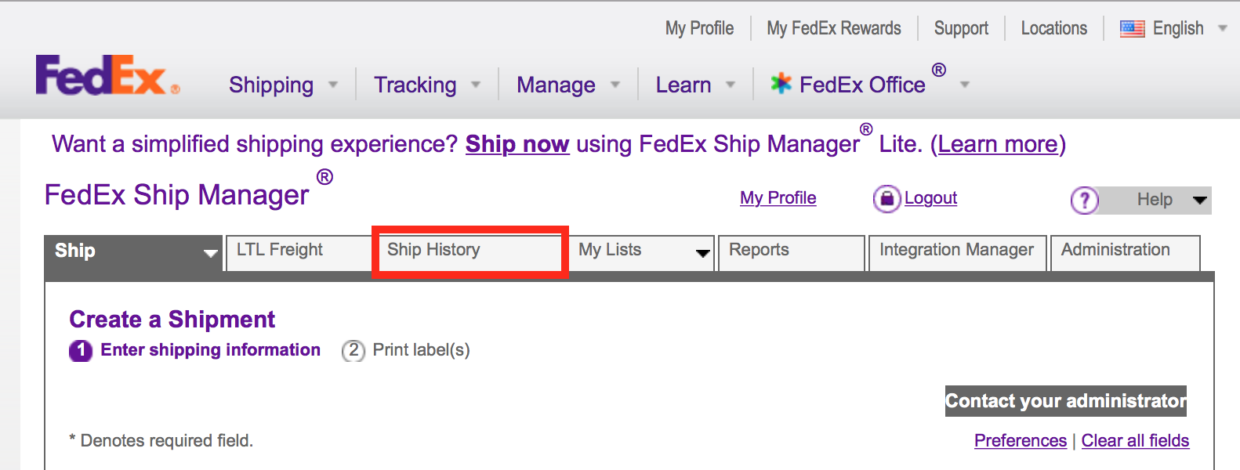Click the purple question mark Help icon
The image size is (1240, 470).
coord(1084,201)
